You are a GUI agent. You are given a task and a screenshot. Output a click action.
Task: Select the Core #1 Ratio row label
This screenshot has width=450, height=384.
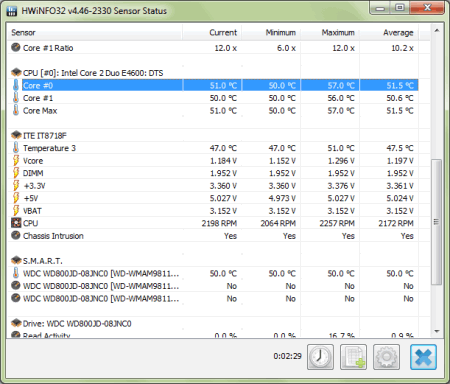pos(48,48)
